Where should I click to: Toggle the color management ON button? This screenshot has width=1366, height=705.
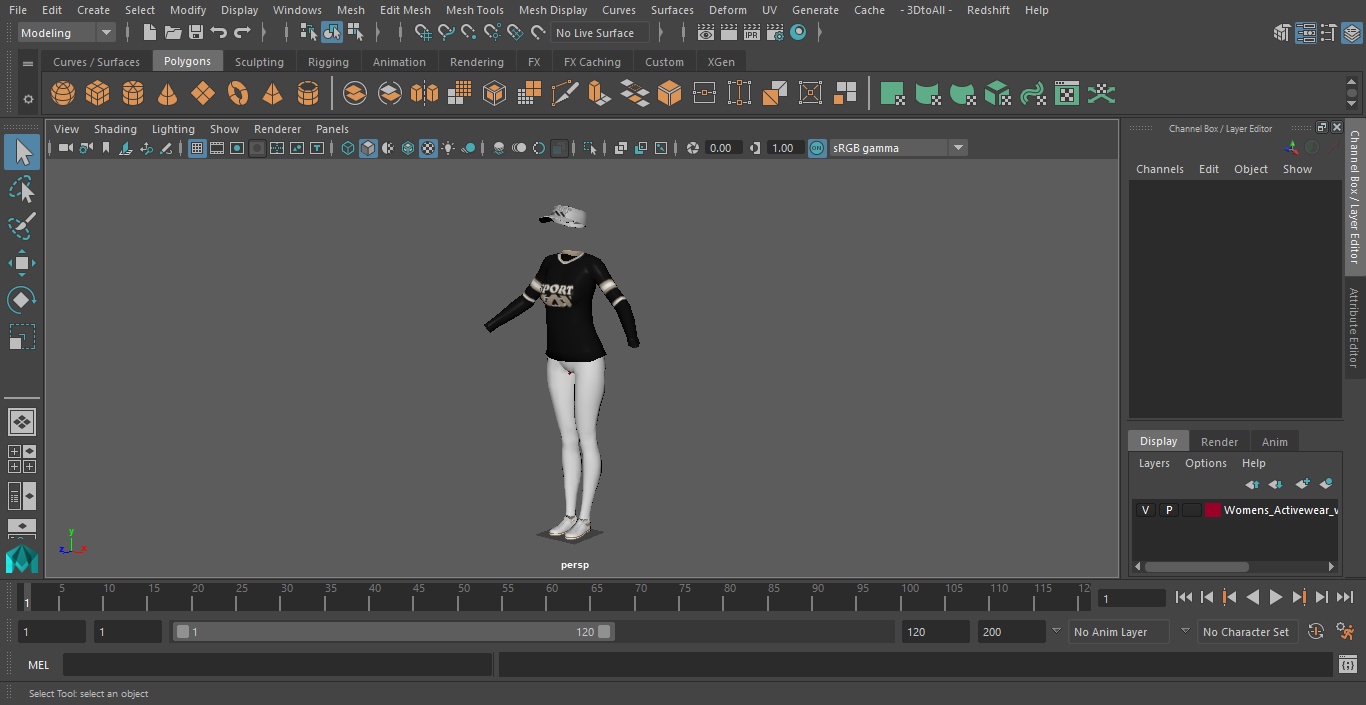coord(817,148)
